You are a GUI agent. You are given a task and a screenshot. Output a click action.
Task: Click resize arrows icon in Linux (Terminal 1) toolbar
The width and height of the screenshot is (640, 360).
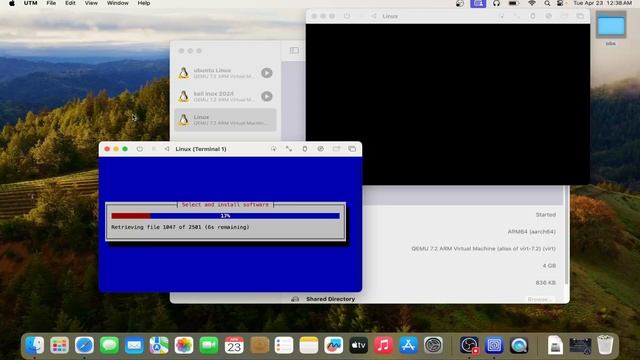[289, 149]
